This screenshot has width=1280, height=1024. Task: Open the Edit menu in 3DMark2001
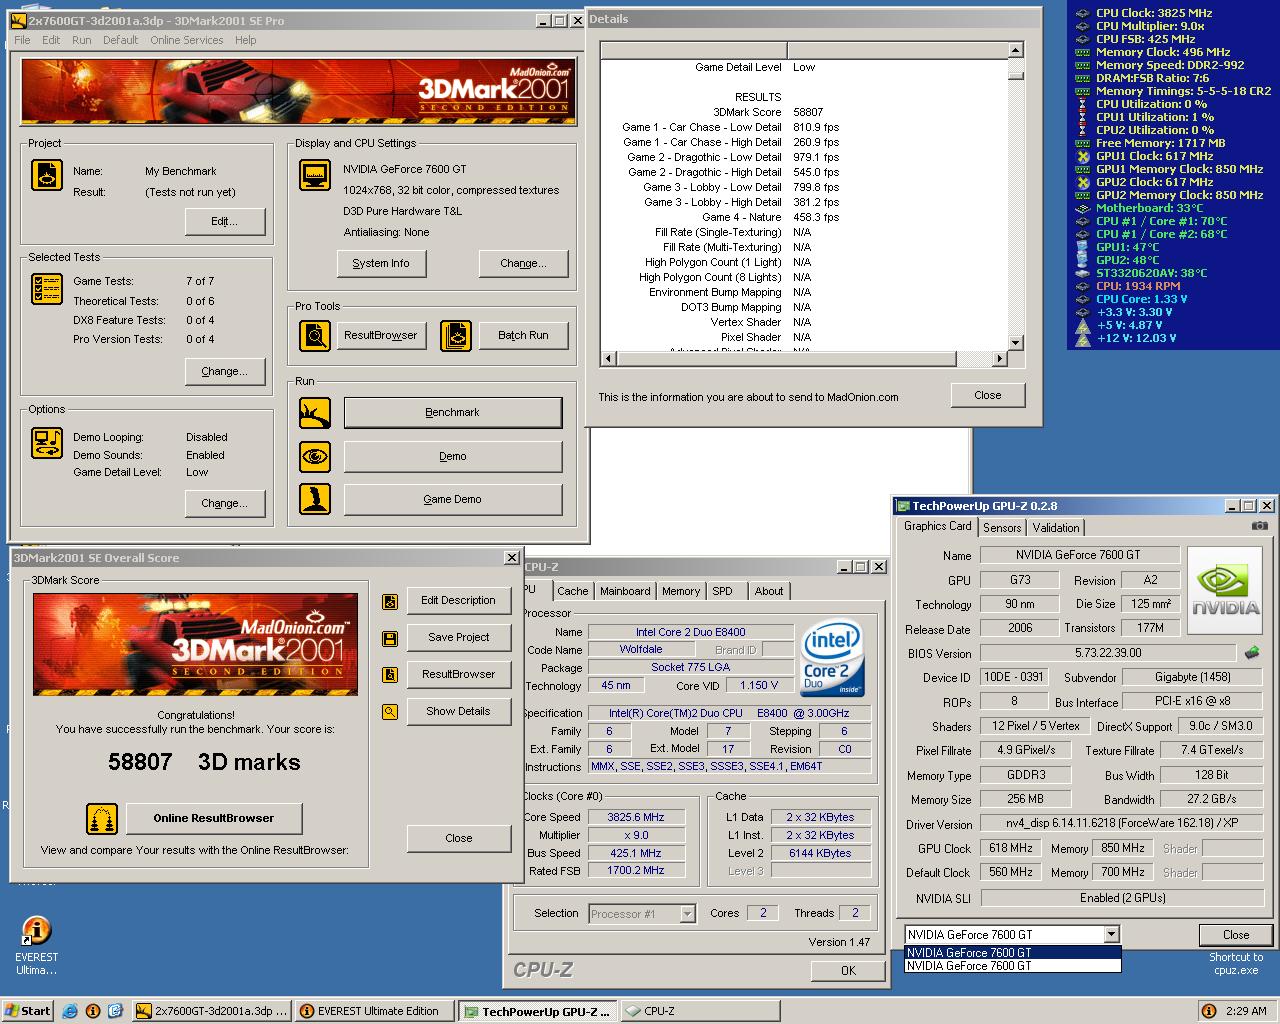pos(51,40)
